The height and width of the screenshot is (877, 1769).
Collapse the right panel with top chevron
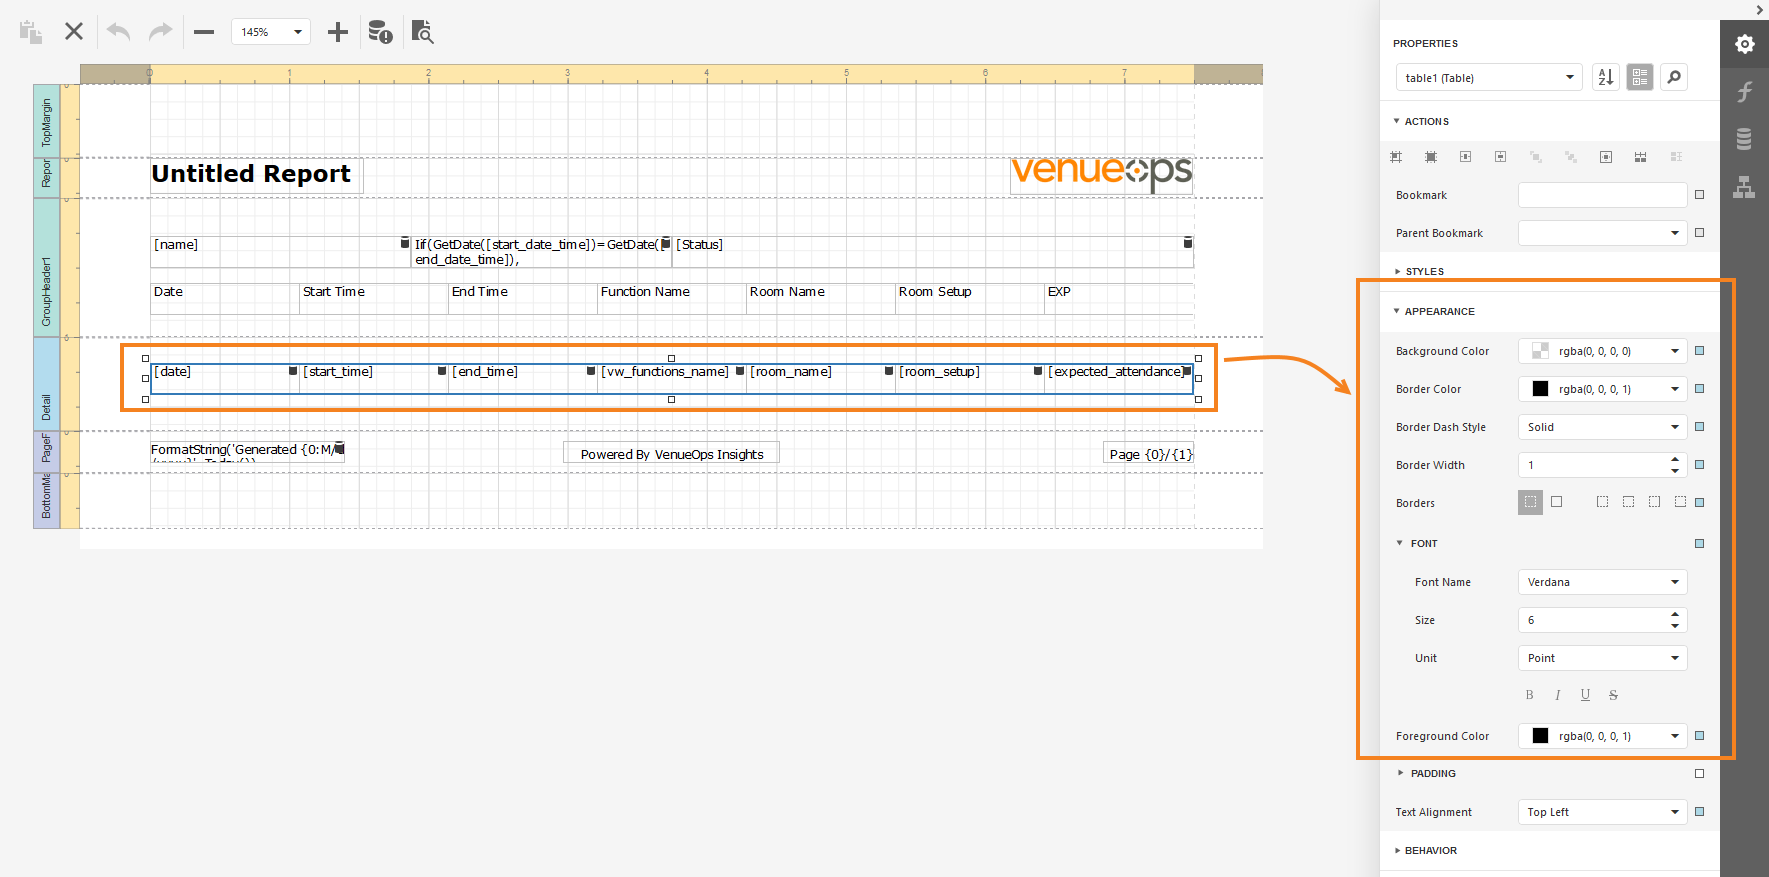1760,10
